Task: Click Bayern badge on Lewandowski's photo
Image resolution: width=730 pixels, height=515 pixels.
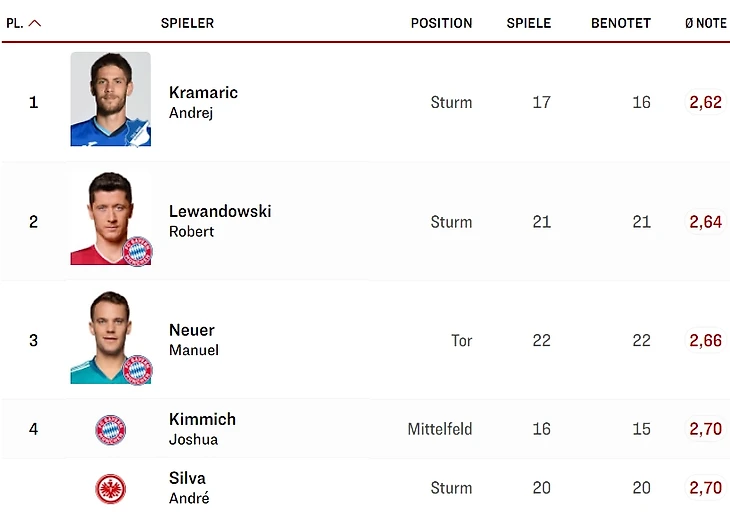Action: point(137,251)
